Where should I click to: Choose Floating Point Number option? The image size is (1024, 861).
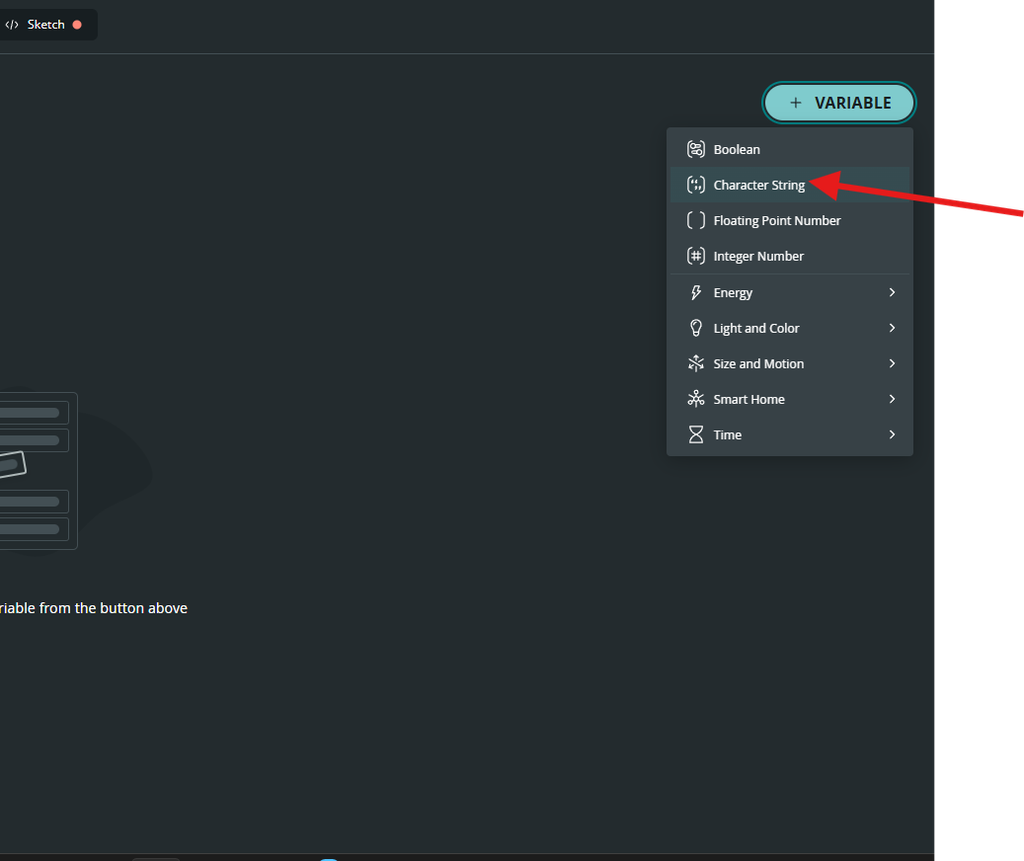point(790,220)
